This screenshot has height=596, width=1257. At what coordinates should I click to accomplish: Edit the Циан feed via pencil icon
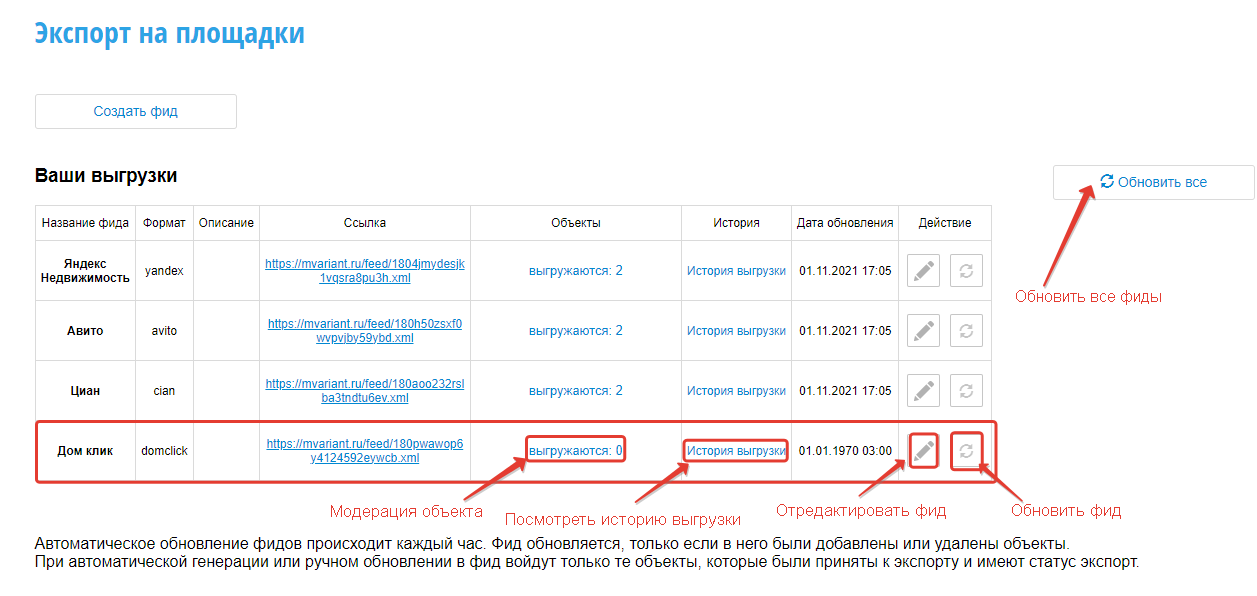pyautogui.click(x=923, y=391)
